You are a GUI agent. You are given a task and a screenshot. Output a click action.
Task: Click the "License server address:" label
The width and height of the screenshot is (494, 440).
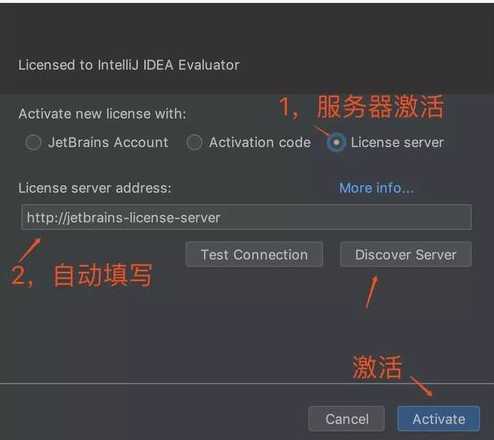tap(95, 188)
